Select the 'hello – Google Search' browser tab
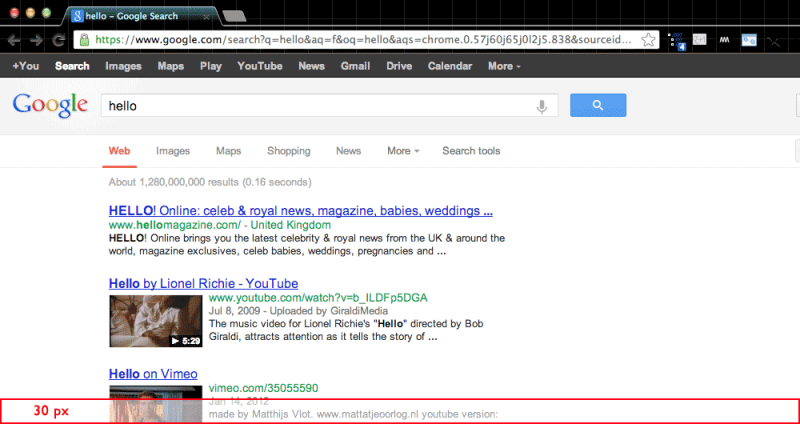The image size is (800, 424). click(142, 16)
